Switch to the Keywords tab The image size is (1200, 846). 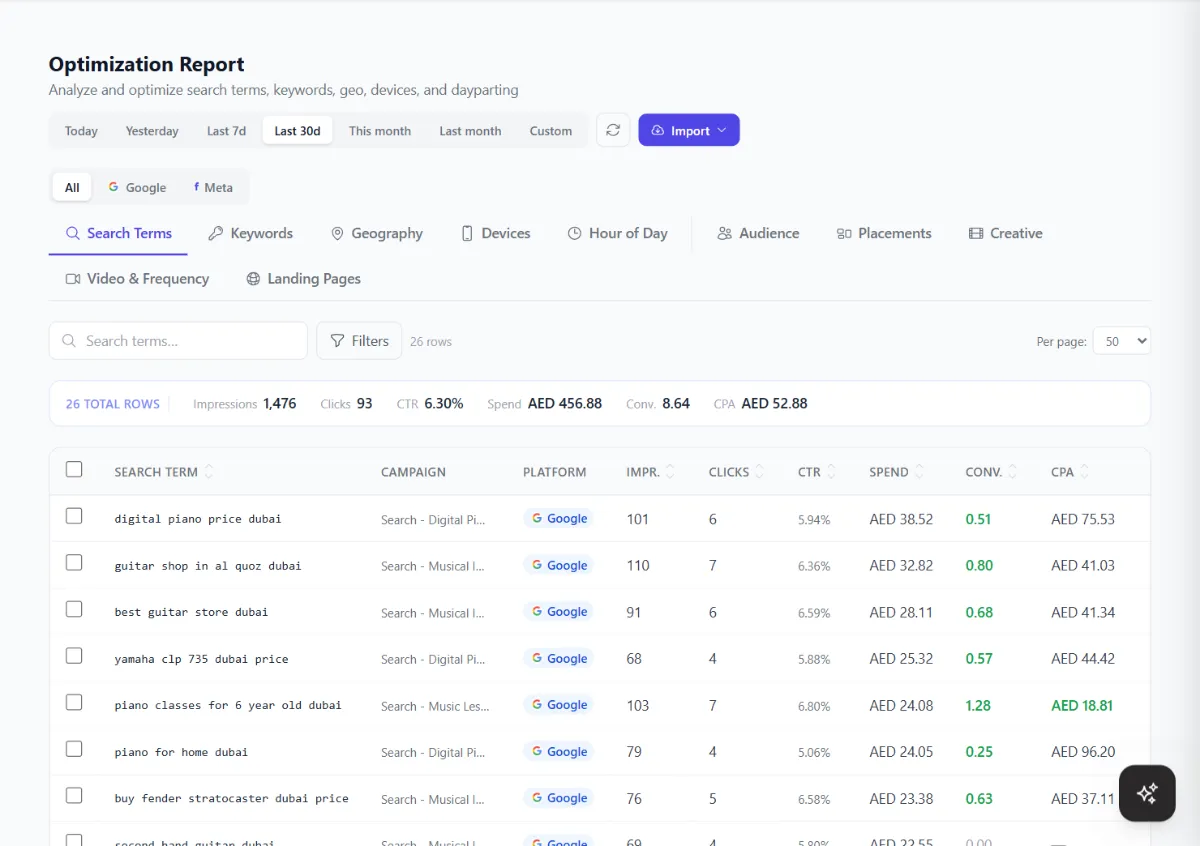[x=250, y=233]
